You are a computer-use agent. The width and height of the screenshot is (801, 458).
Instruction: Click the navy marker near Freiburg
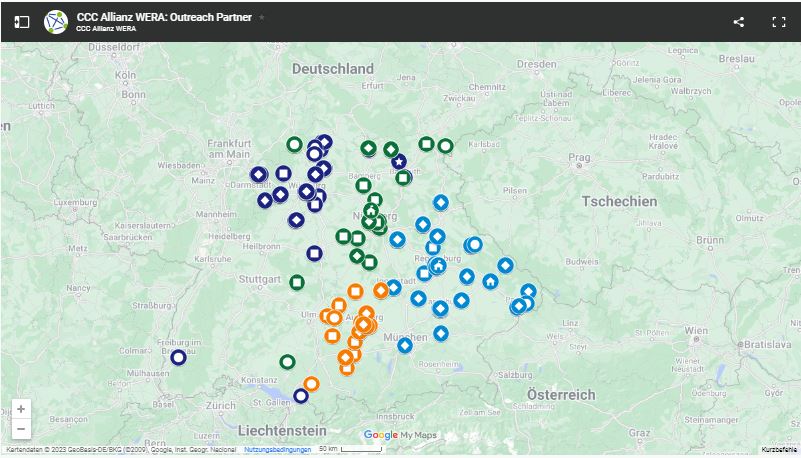click(x=178, y=357)
